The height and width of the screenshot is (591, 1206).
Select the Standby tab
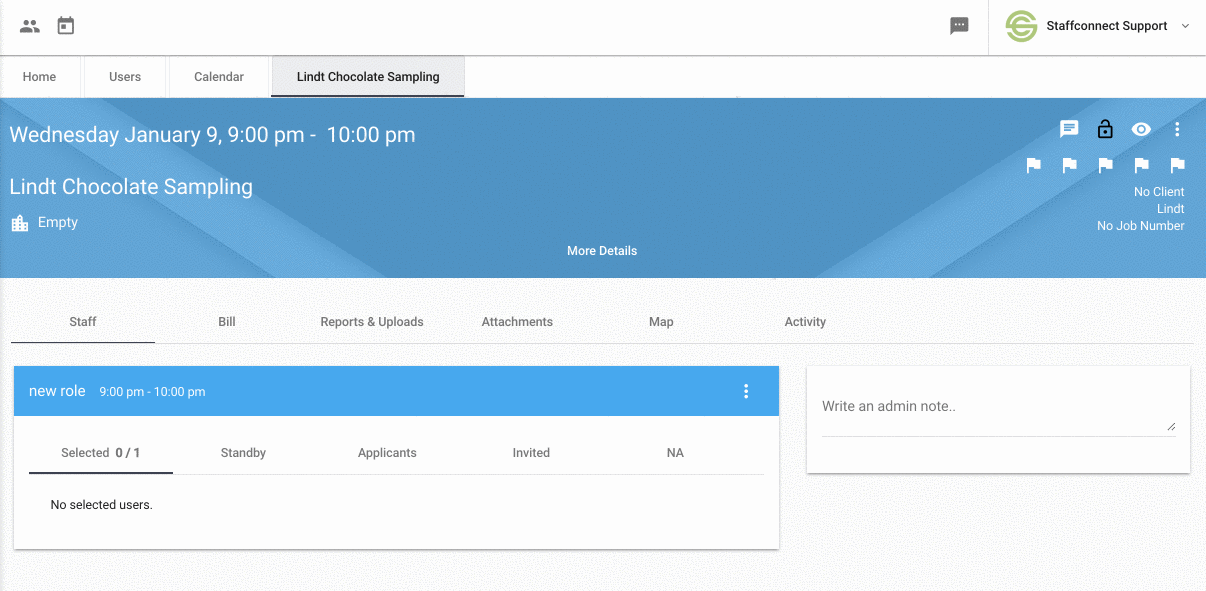[243, 453]
